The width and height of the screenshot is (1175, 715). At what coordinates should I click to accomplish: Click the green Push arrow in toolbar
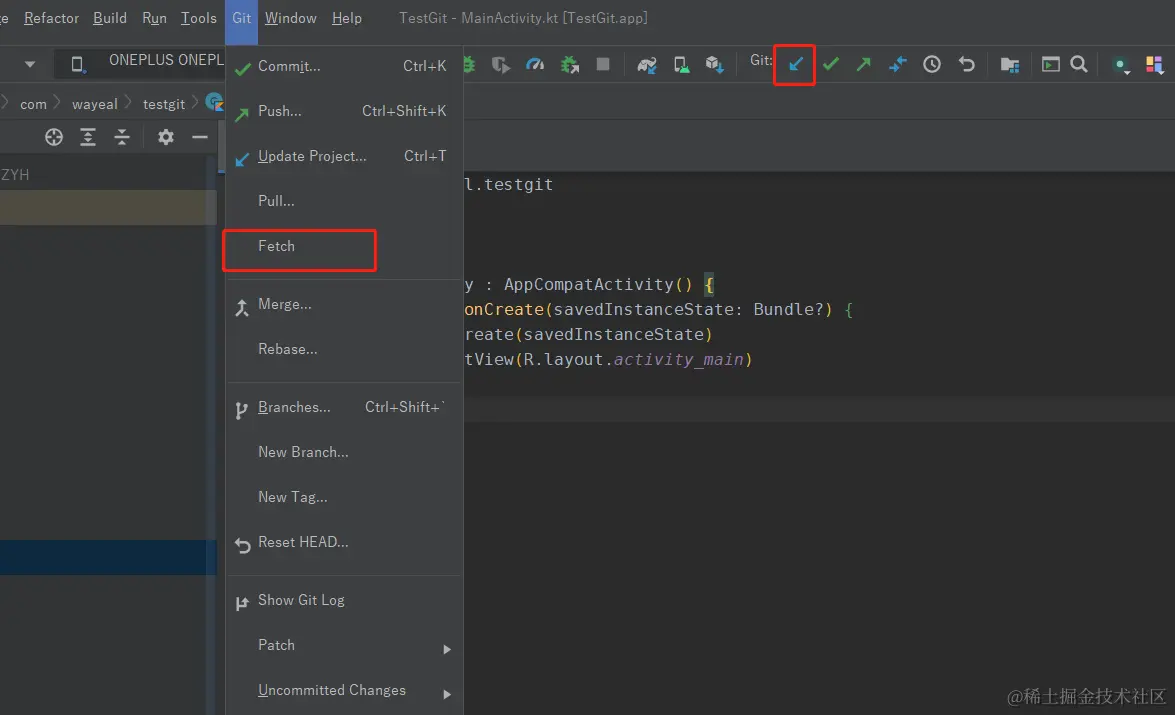coord(863,64)
